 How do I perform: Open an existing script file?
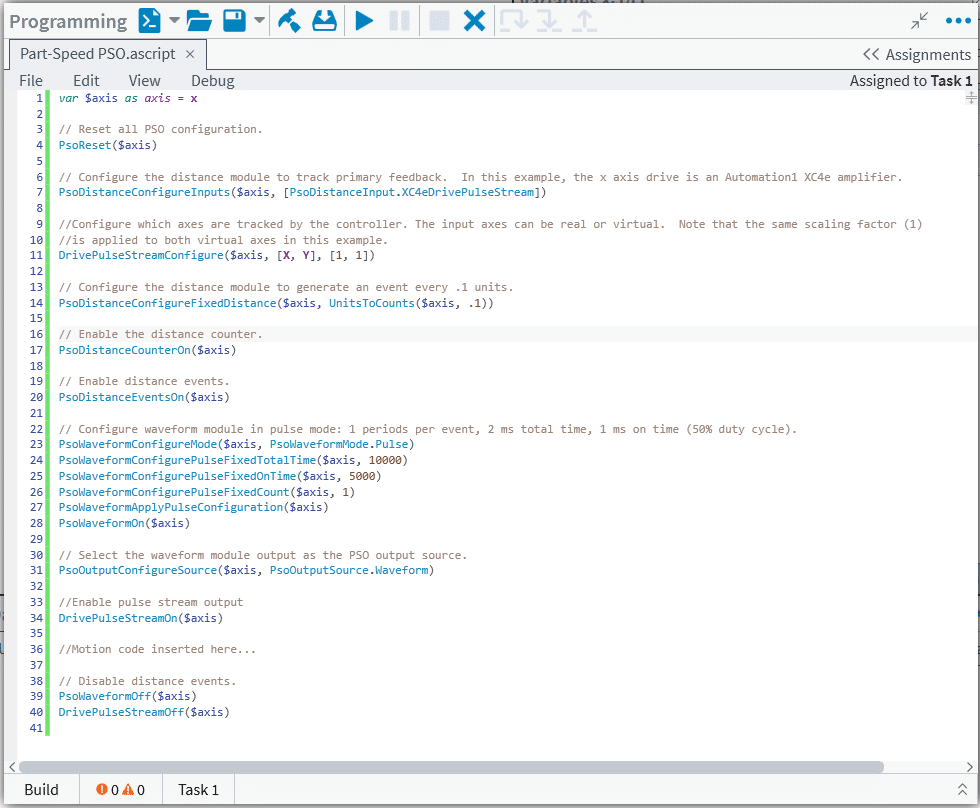point(200,20)
